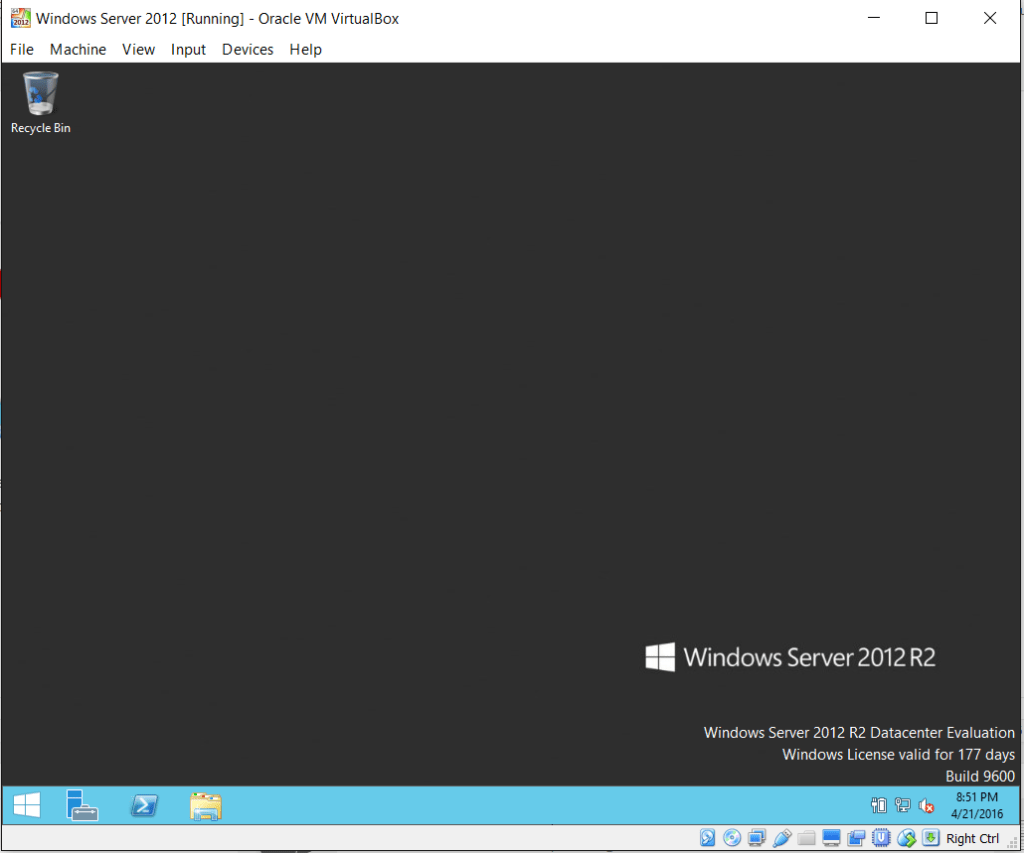The image size is (1024, 853).
Task: Click the display status icon in VirtualBox
Action: pos(831,838)
